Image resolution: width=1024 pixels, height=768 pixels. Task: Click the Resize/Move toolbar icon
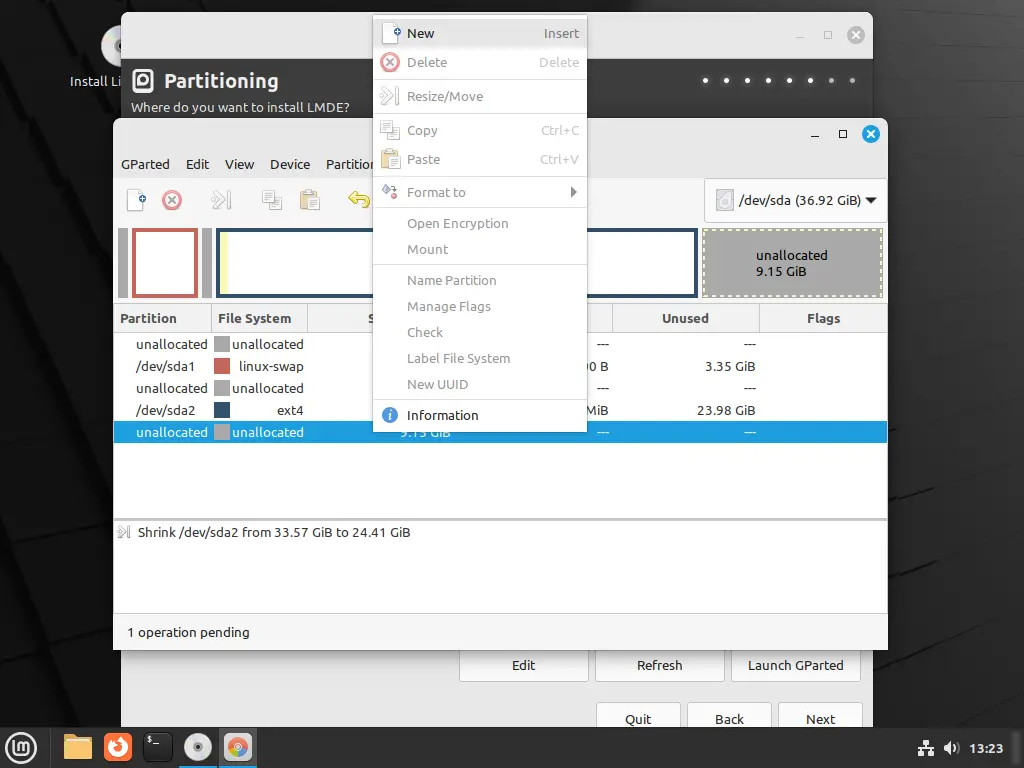(x=221, y=200)
